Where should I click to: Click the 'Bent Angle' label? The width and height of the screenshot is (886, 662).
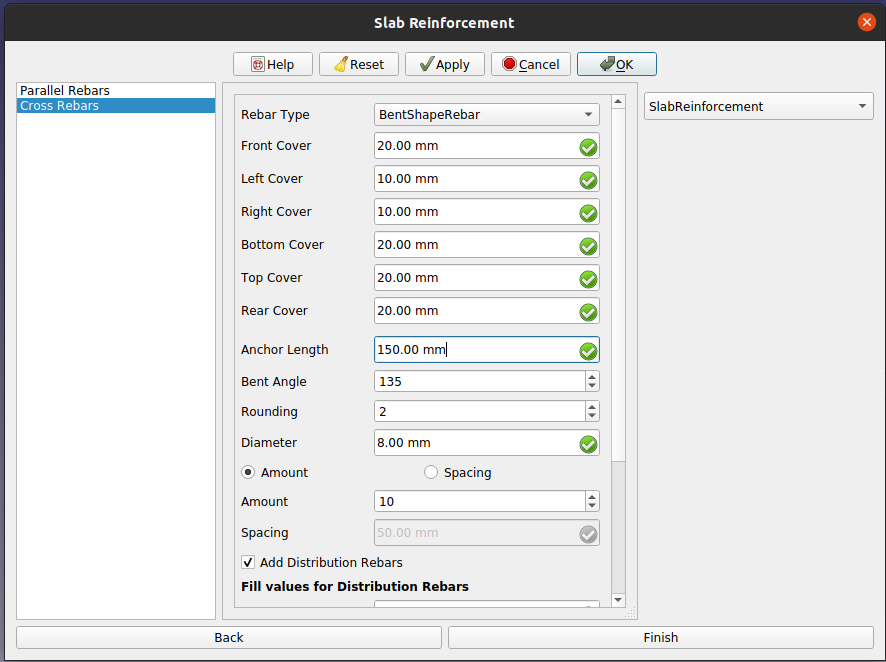click(273, 382)
